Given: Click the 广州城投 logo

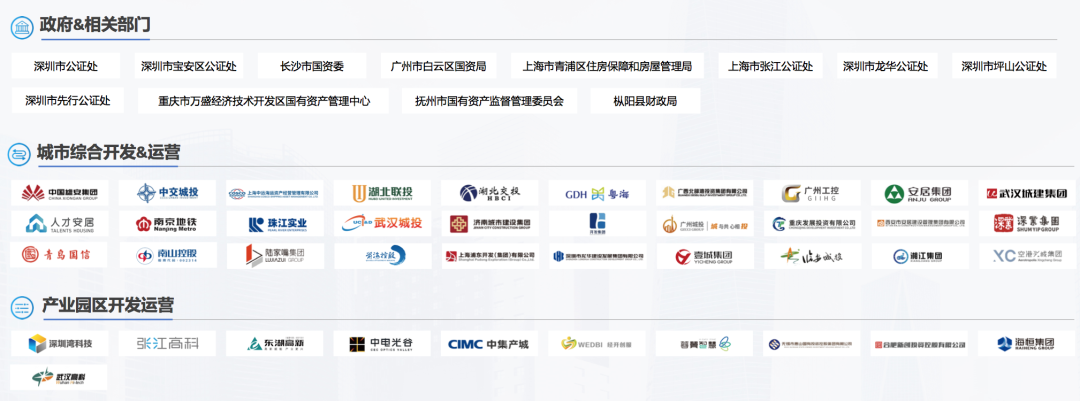Looking at the screenshot, I should (704, 224).
